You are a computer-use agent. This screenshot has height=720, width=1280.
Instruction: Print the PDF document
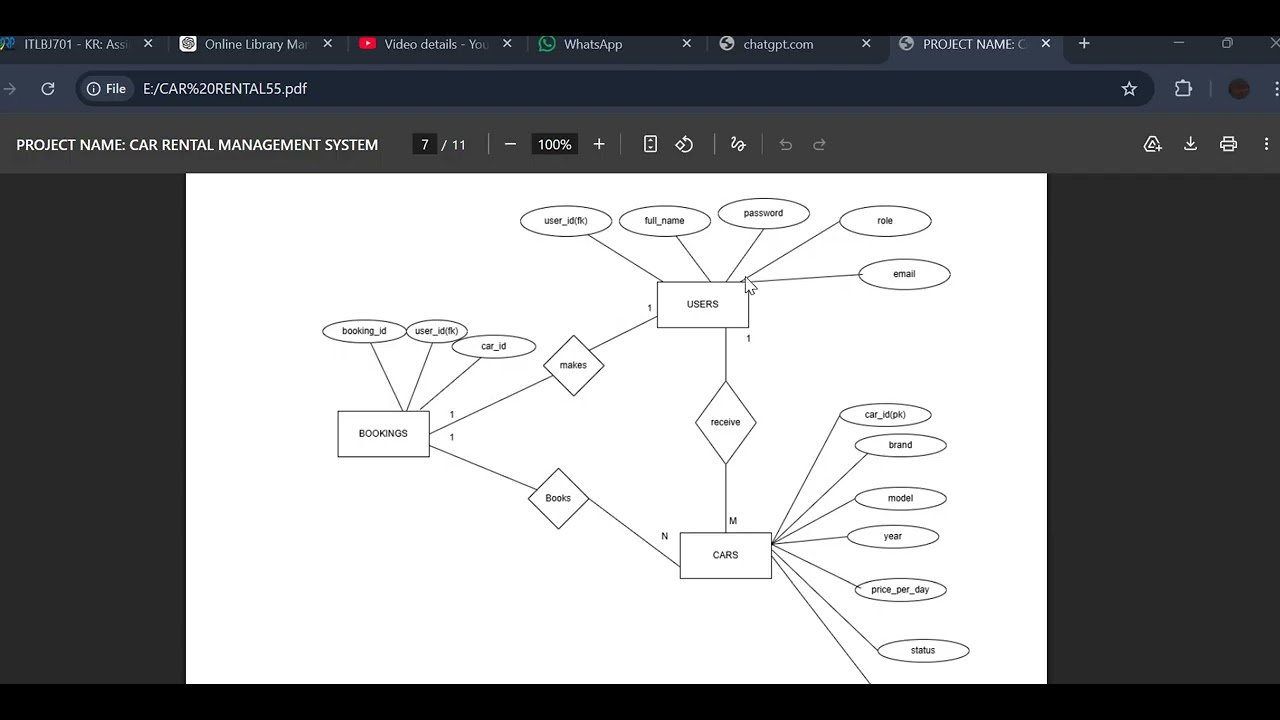(x=1228, y=145)
